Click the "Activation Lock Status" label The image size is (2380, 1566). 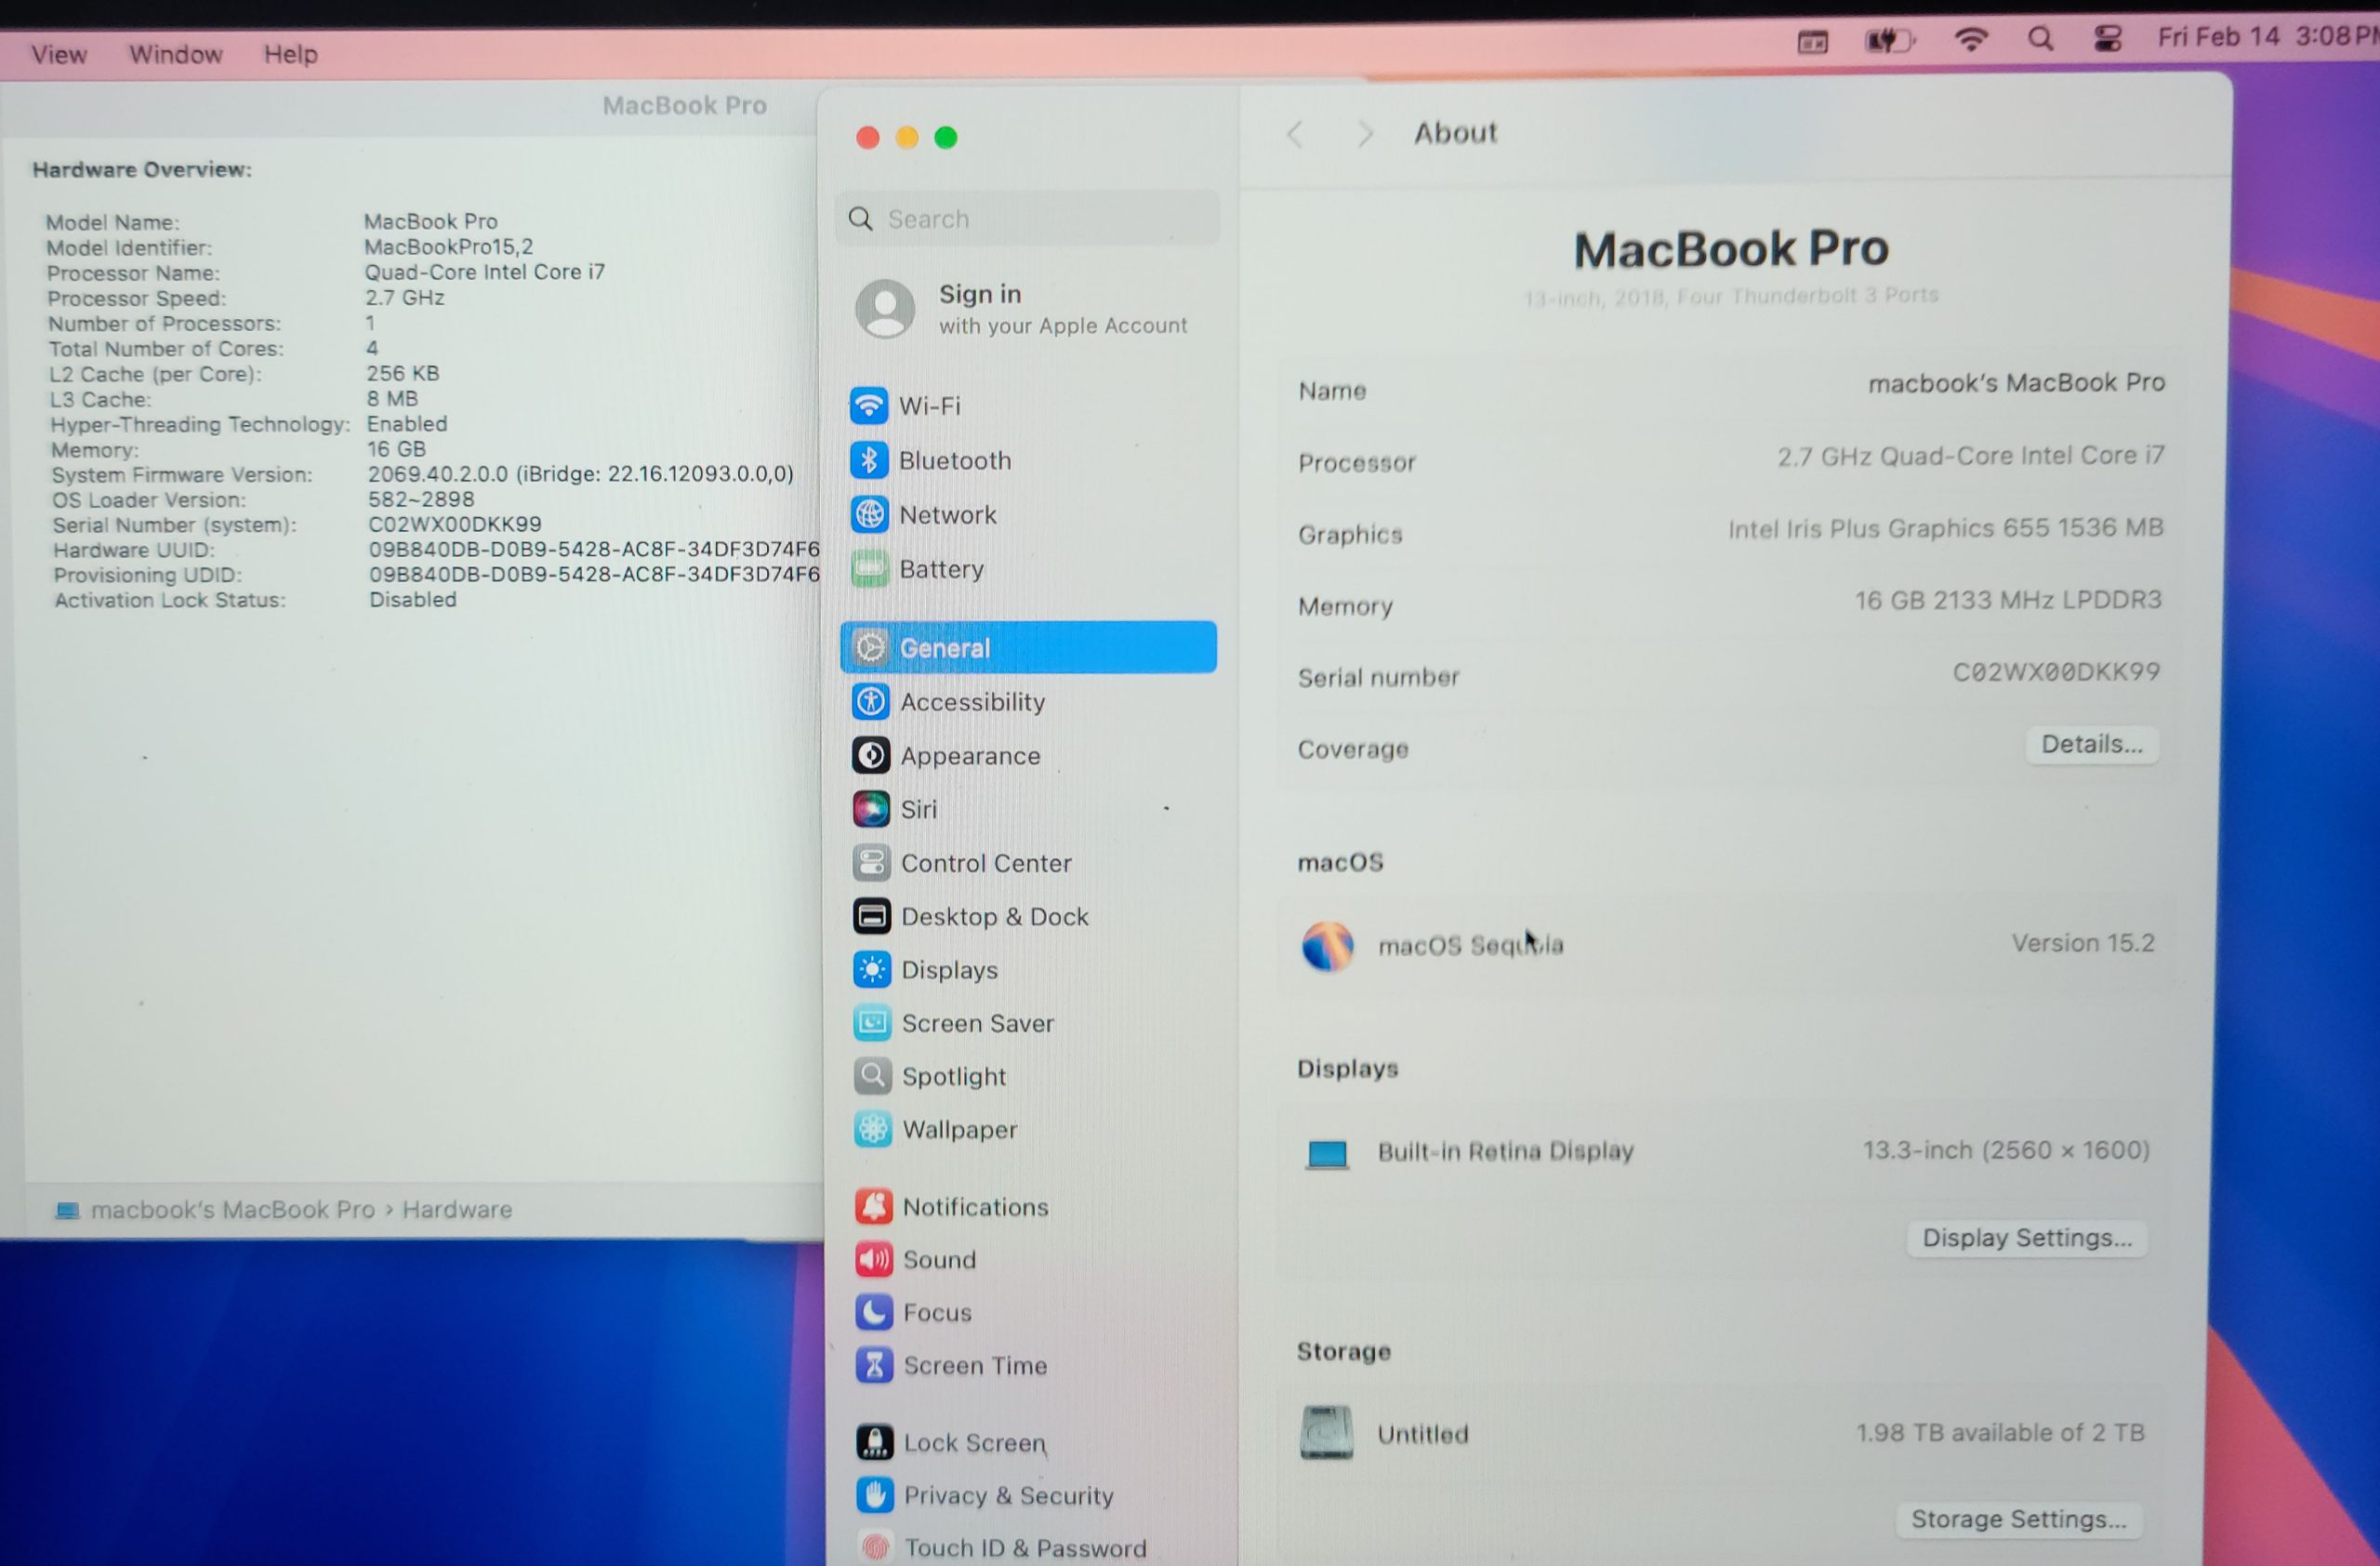click(x=170, y=600)
